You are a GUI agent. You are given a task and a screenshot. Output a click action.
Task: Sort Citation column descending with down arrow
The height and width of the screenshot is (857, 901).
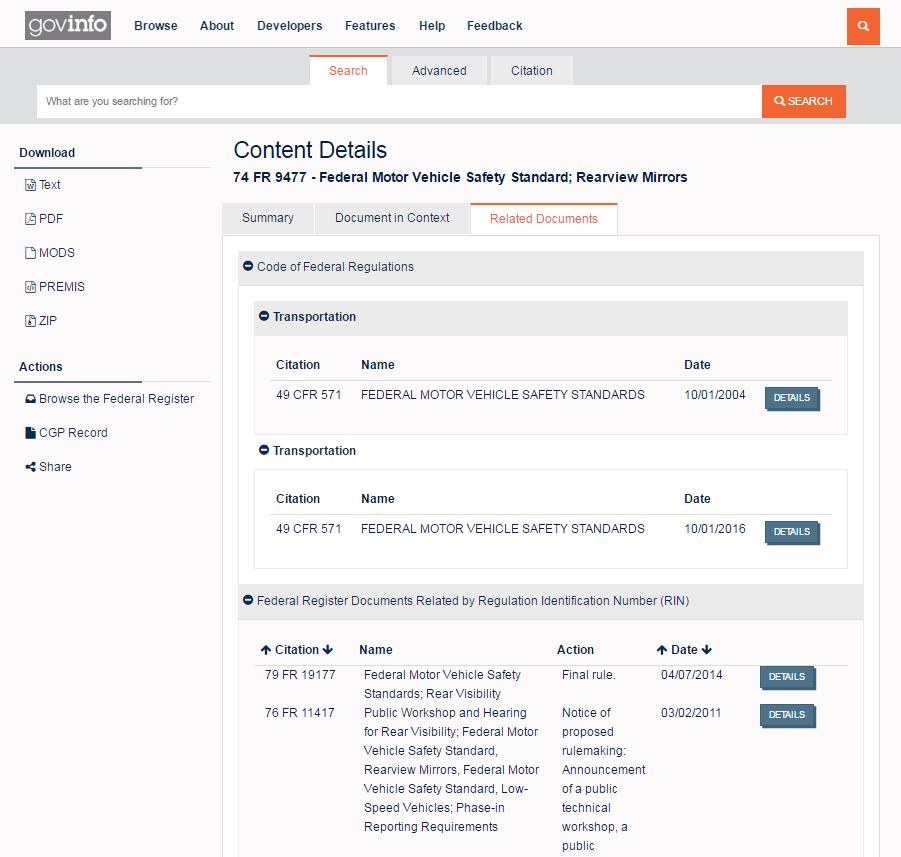tap(328, 650)
